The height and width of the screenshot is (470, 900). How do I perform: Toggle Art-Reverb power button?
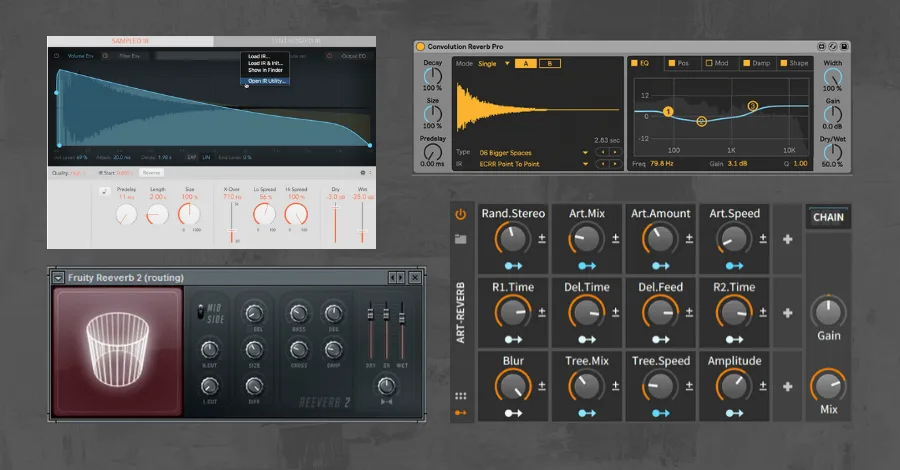coord(460,215)
